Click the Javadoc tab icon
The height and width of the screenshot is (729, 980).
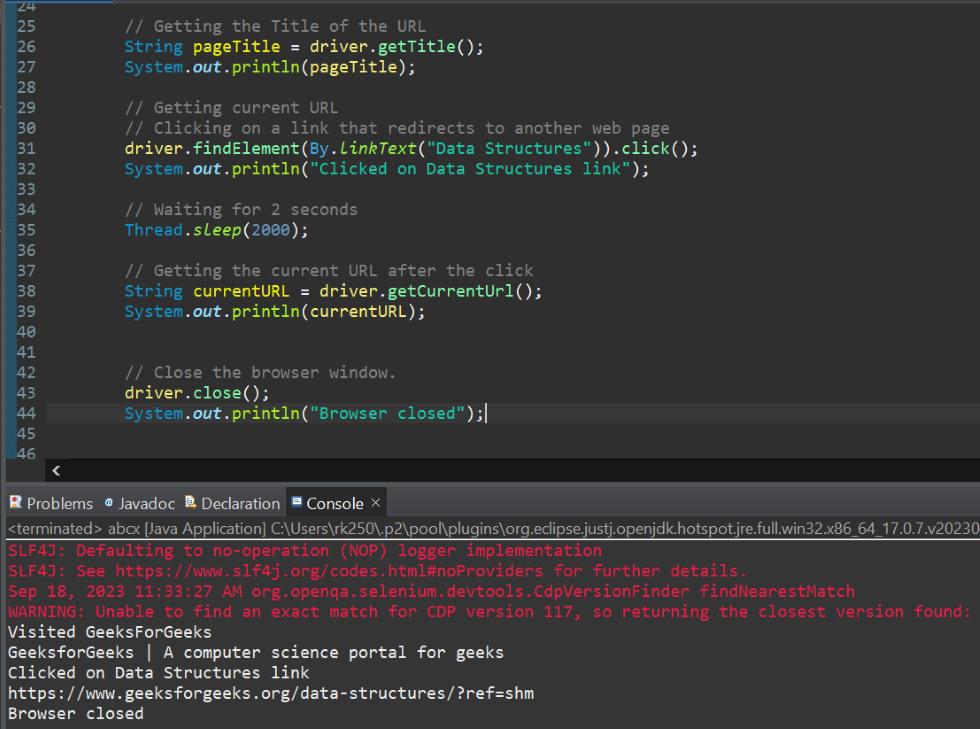[x=109, y=502]
